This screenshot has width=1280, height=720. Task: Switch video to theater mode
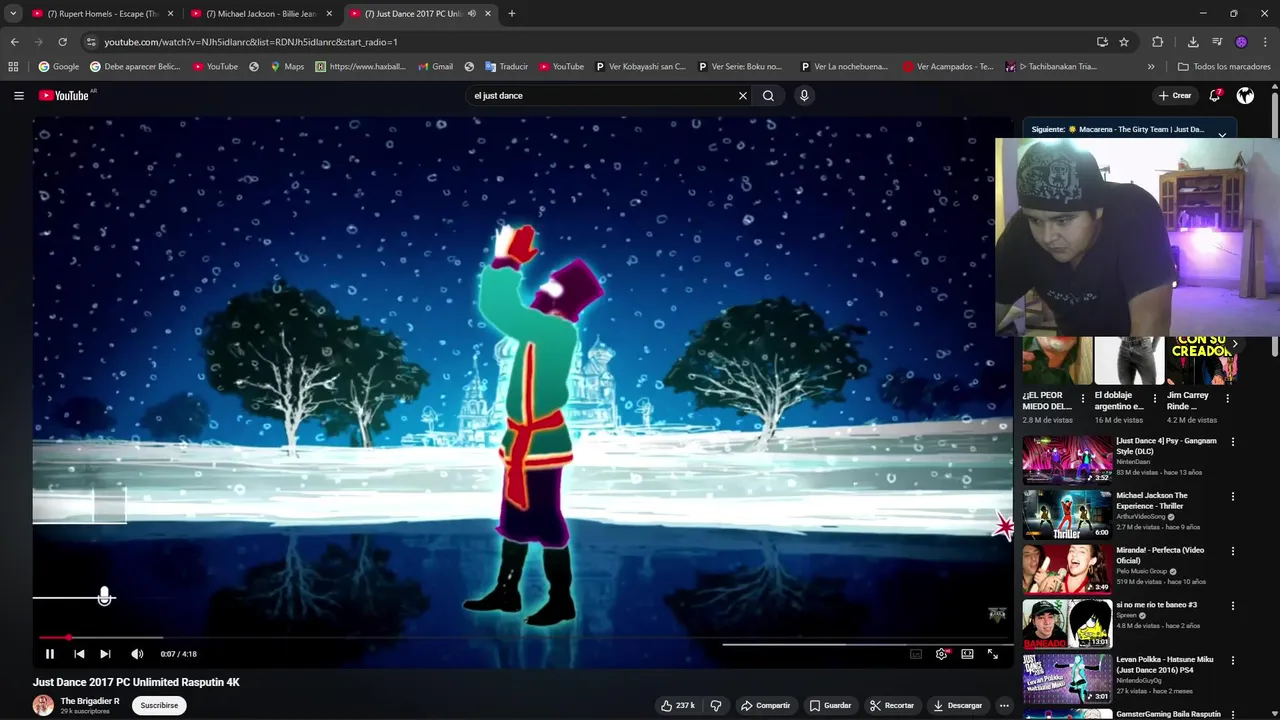click(967, 654)
